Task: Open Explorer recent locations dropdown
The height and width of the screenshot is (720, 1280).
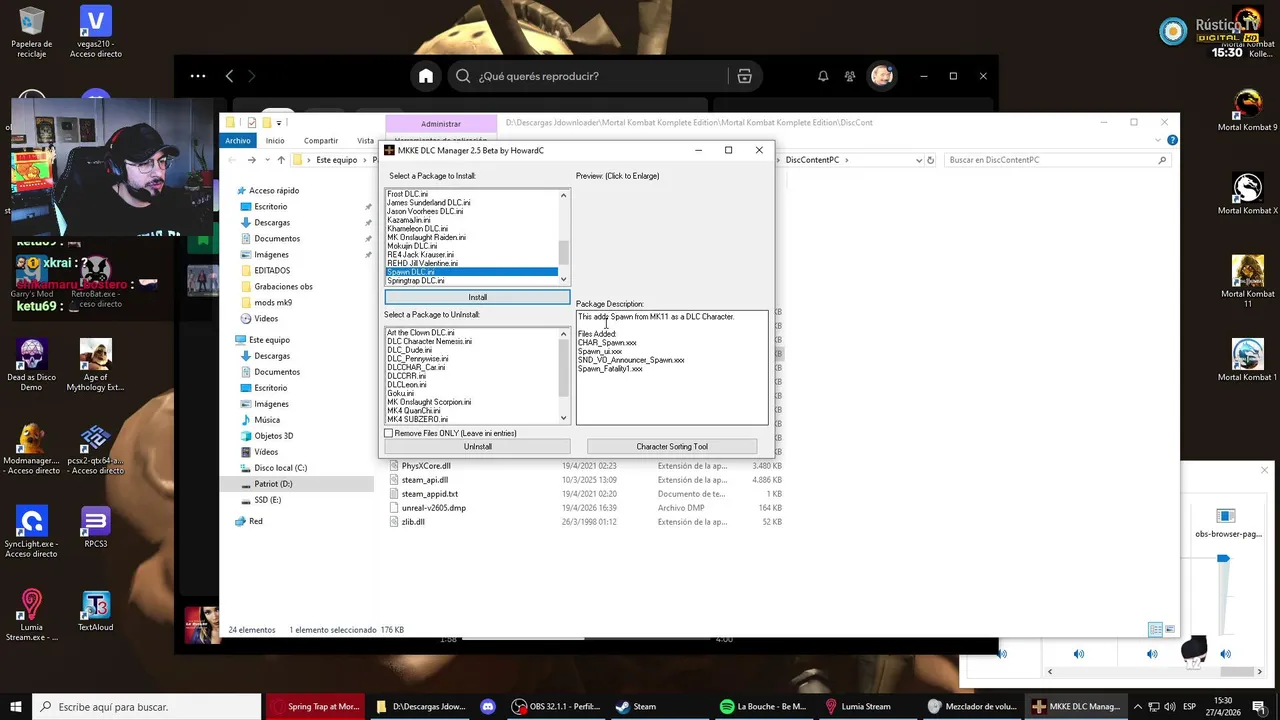Action: [x=267, y=160]
